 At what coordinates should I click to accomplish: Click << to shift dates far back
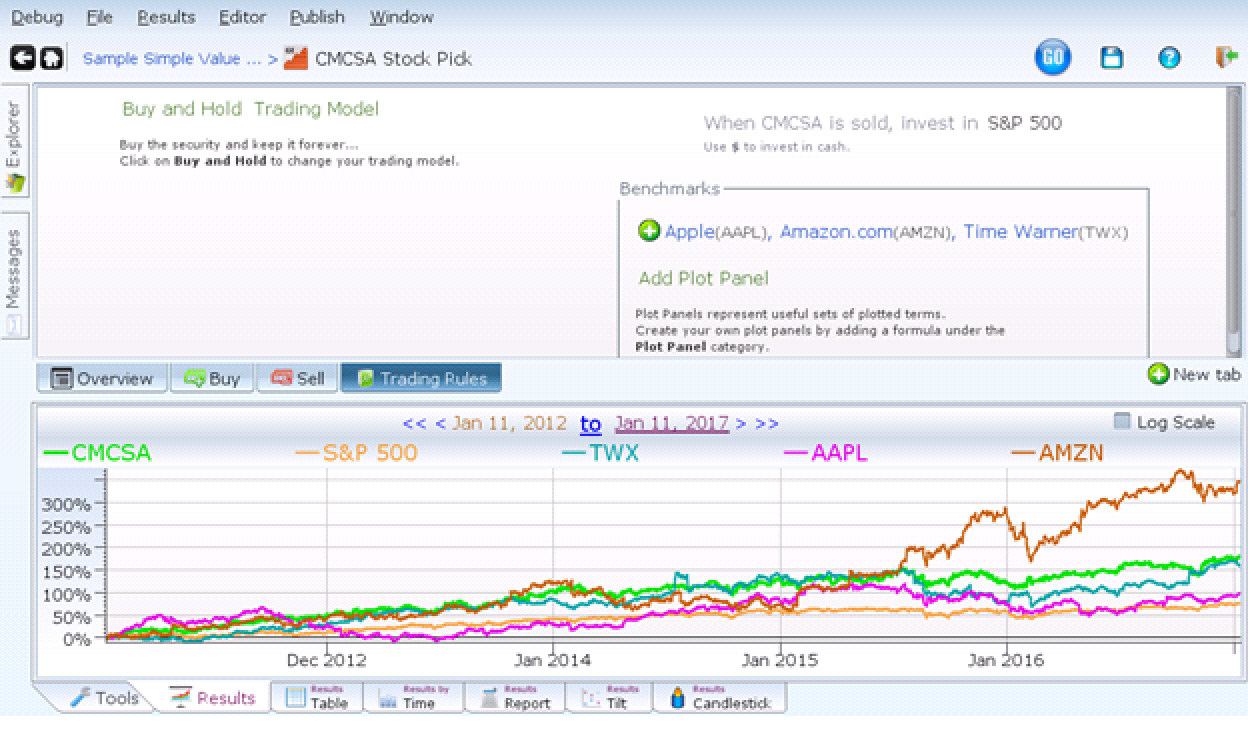(x=414, y=423)
